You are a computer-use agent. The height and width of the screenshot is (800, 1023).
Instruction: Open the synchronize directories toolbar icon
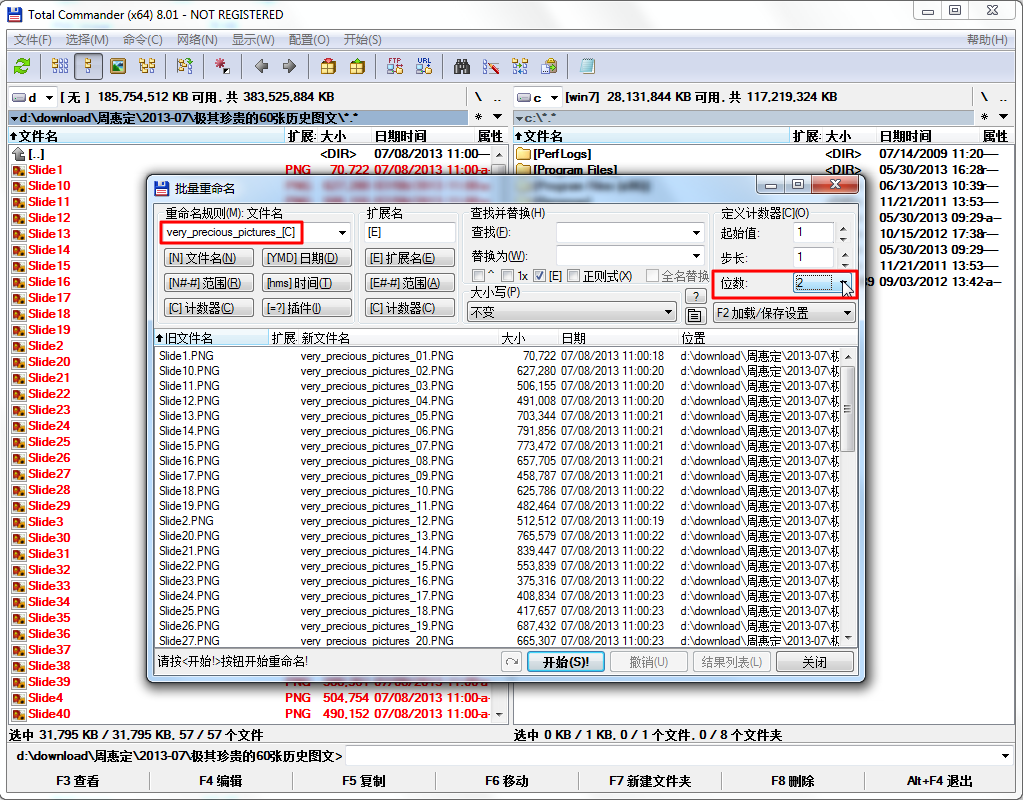click(x=520, y=66)
